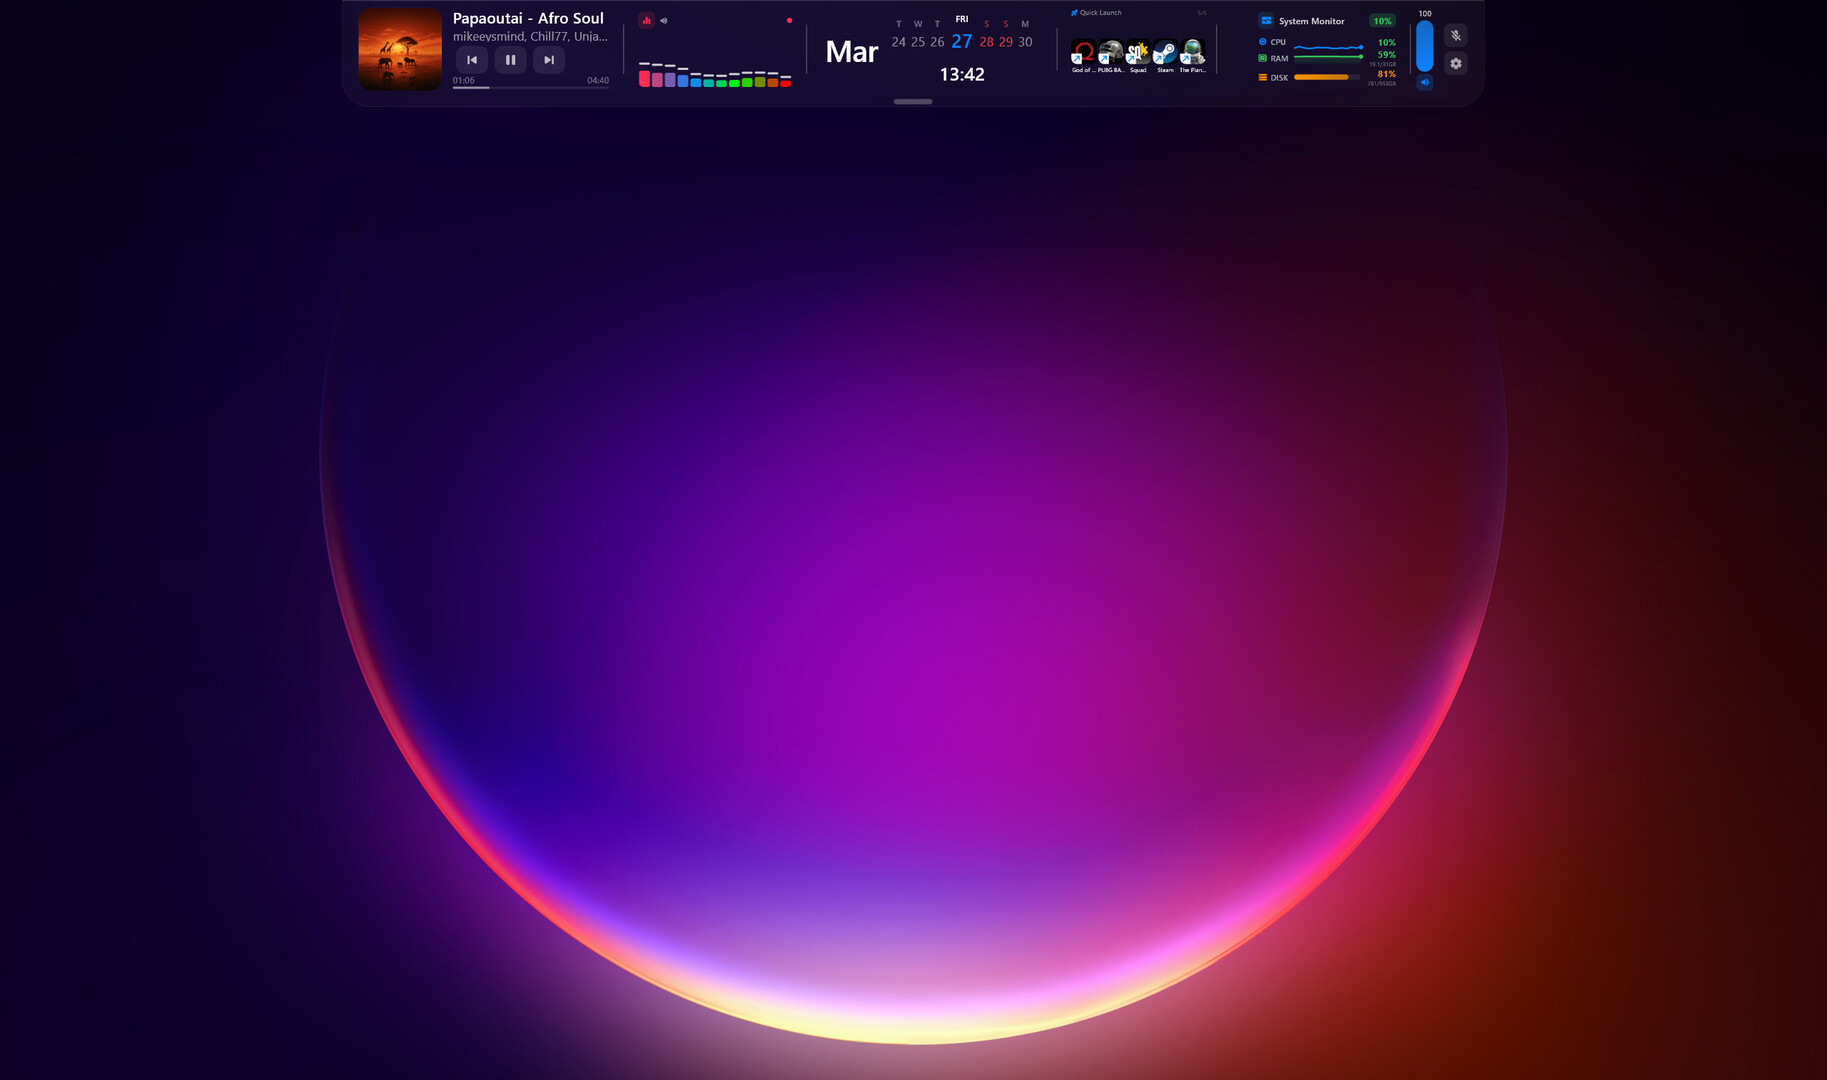The image size is (1827, 1080).
Task: Open Steam from Quick Launch
Action: tap(1165, 52)
